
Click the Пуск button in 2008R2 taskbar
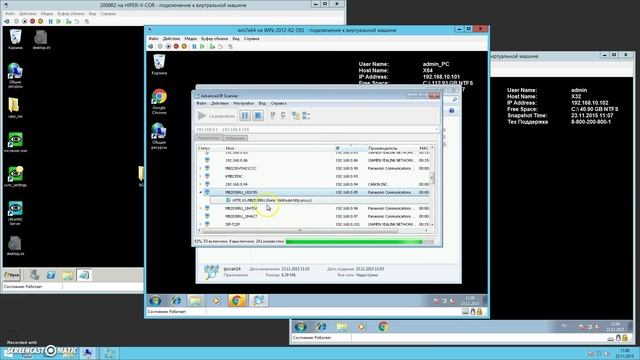[x=12, y=275]
